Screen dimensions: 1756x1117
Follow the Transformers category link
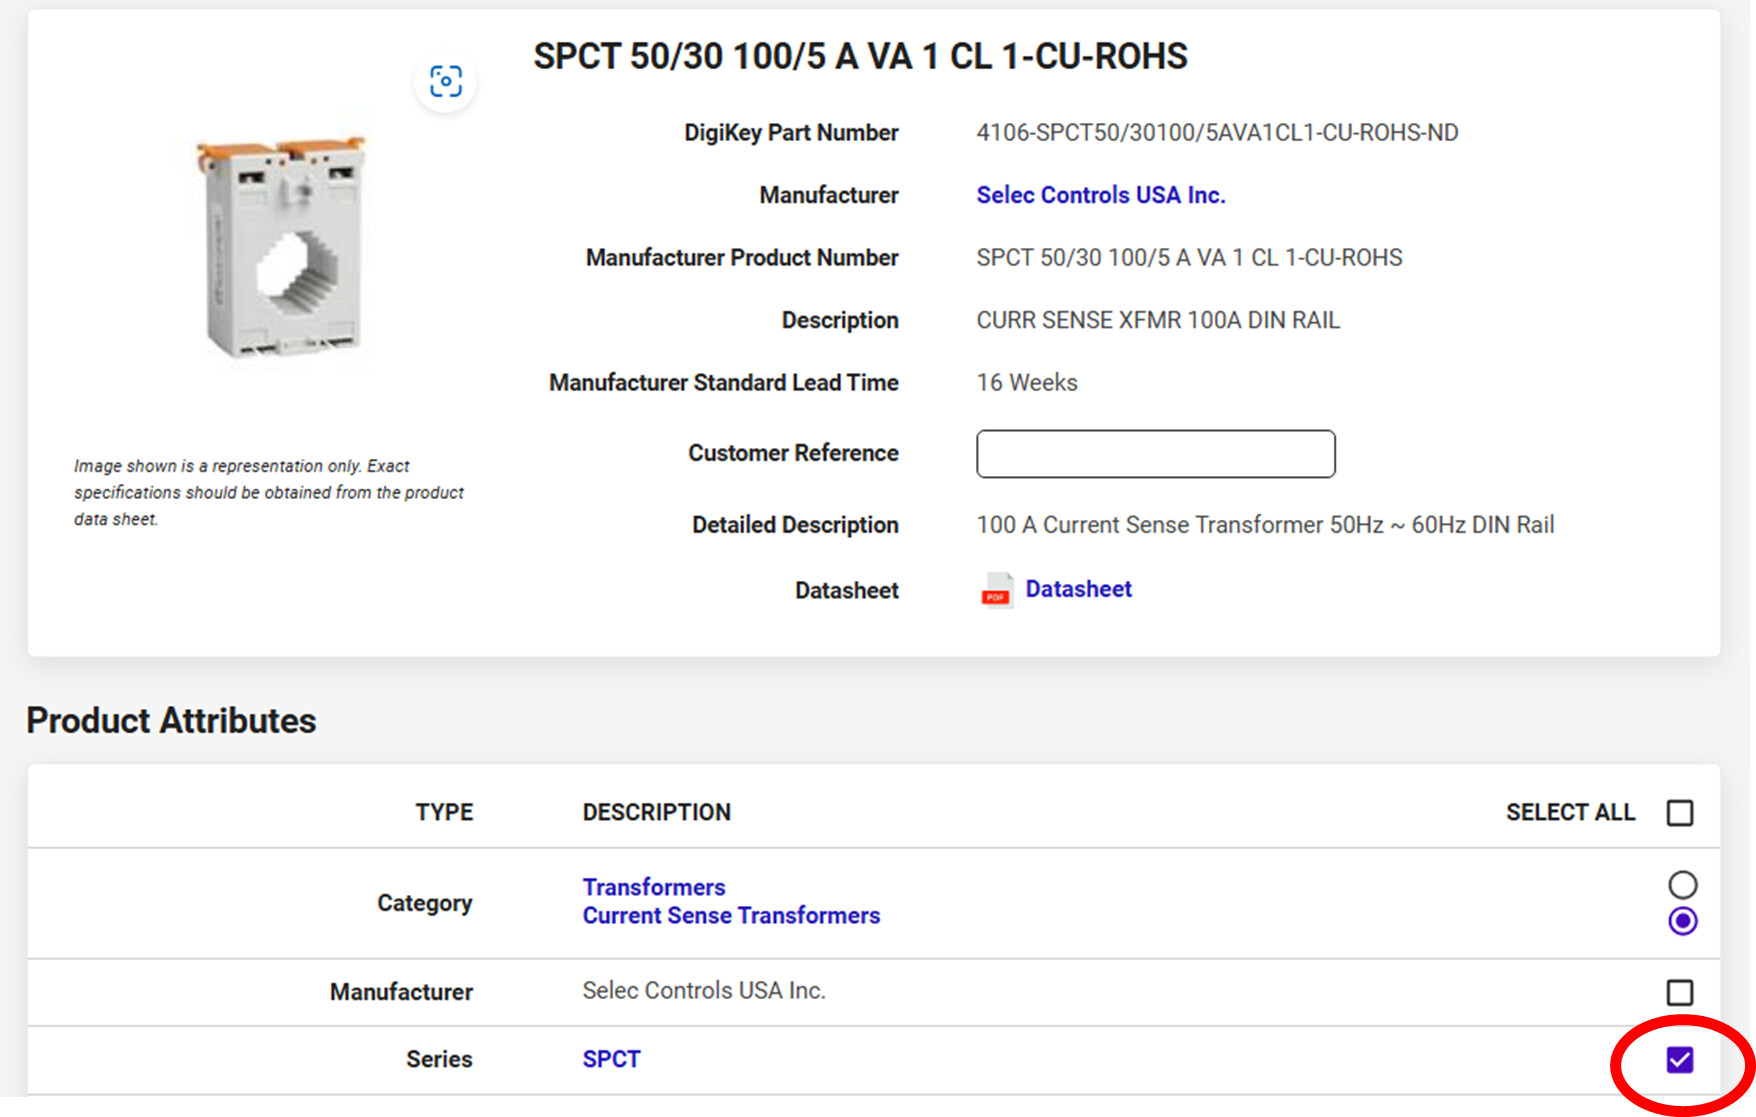pos(654,887)
